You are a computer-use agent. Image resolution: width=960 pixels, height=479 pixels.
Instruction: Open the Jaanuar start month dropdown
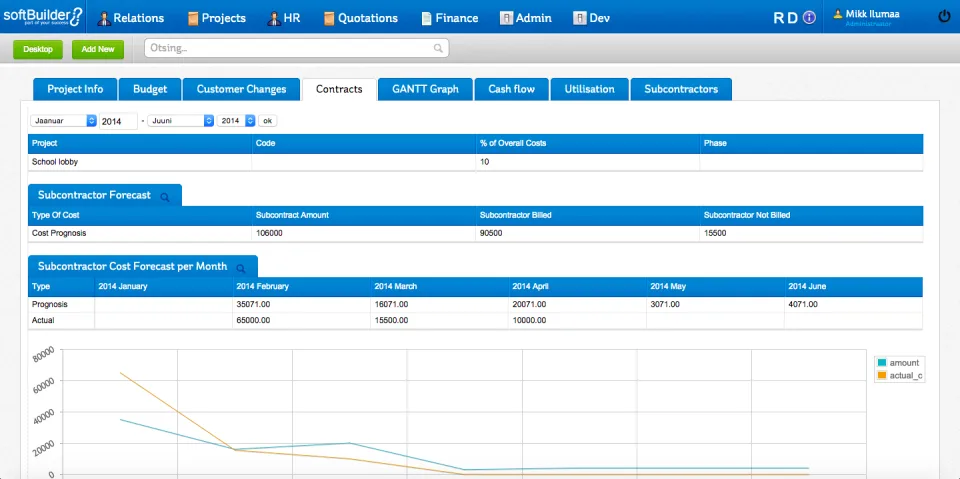(64, 121)
